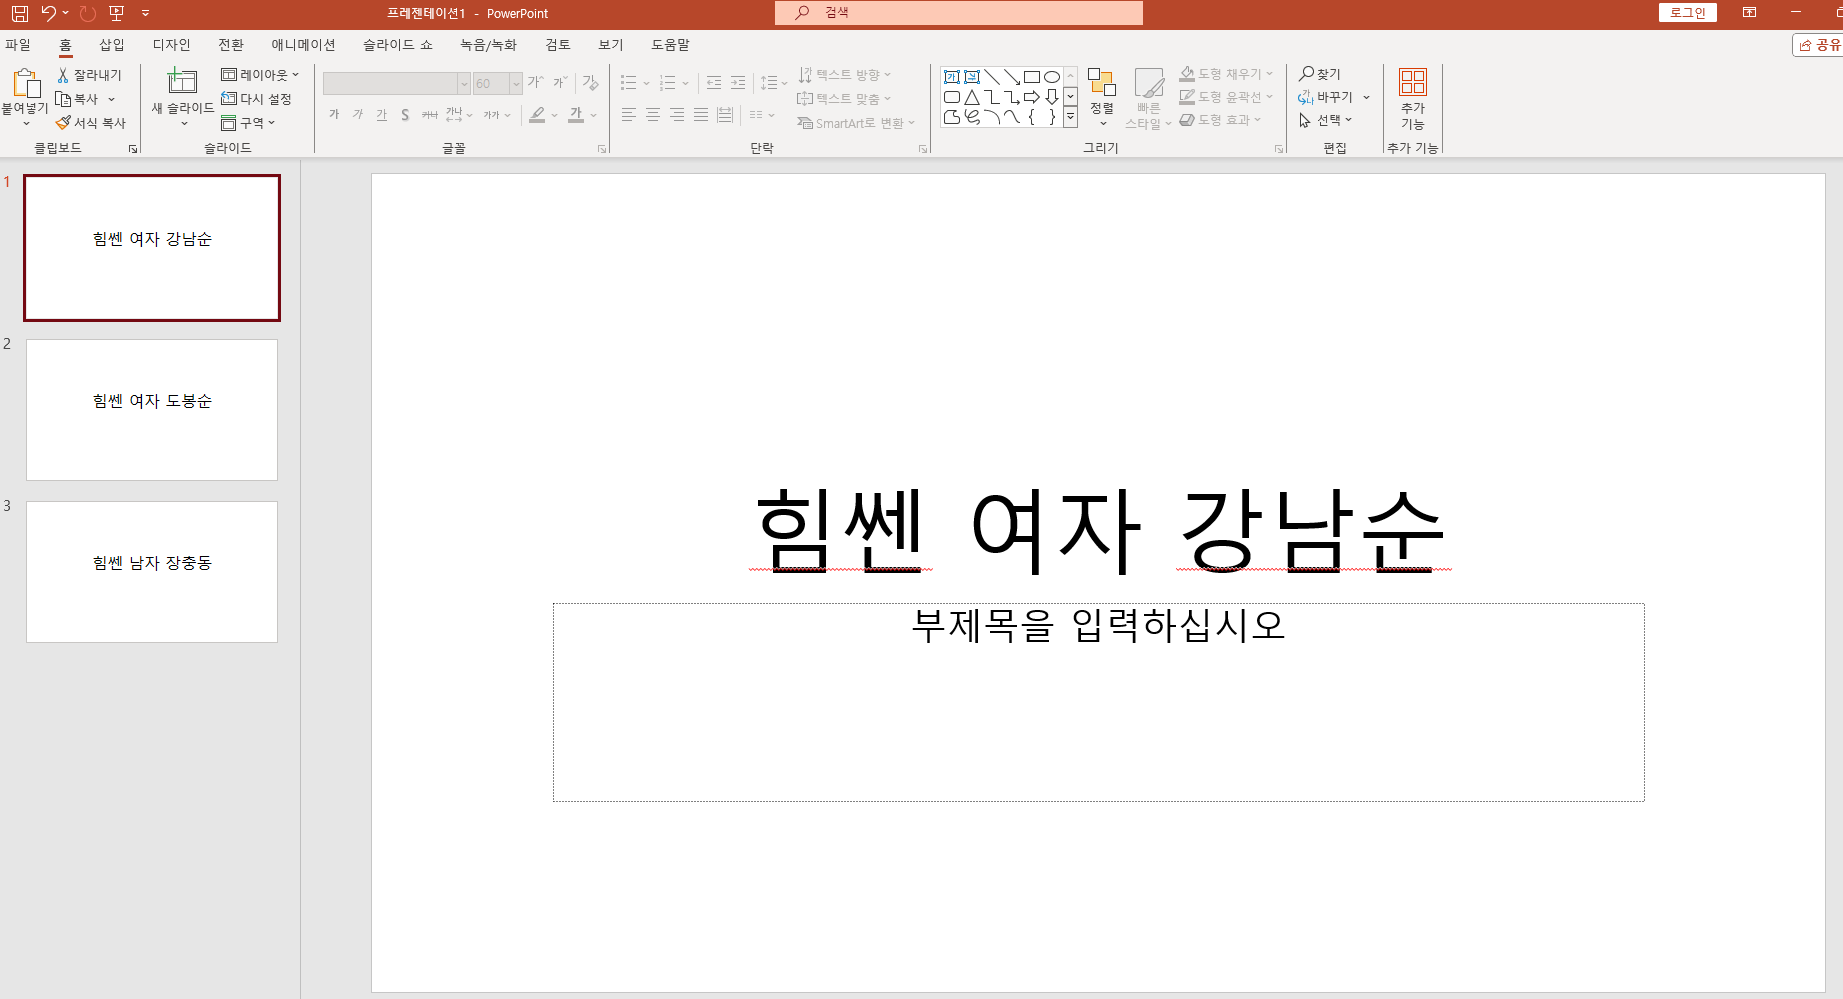Image resolution: width=1843 pixels, height=999 pixels.
Task: Click the 공유 button
Action: (x=1818, y=44)
